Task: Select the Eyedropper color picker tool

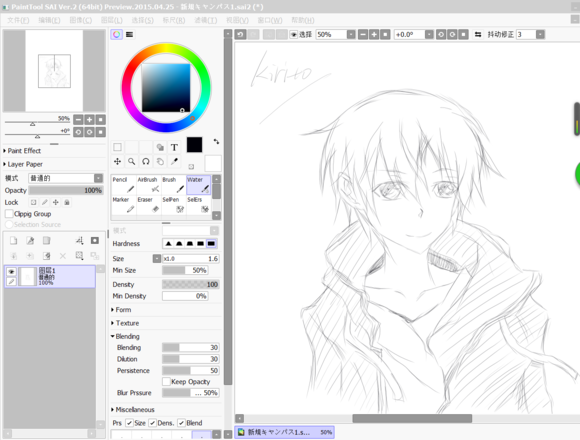Action: [x=174, y=161]
